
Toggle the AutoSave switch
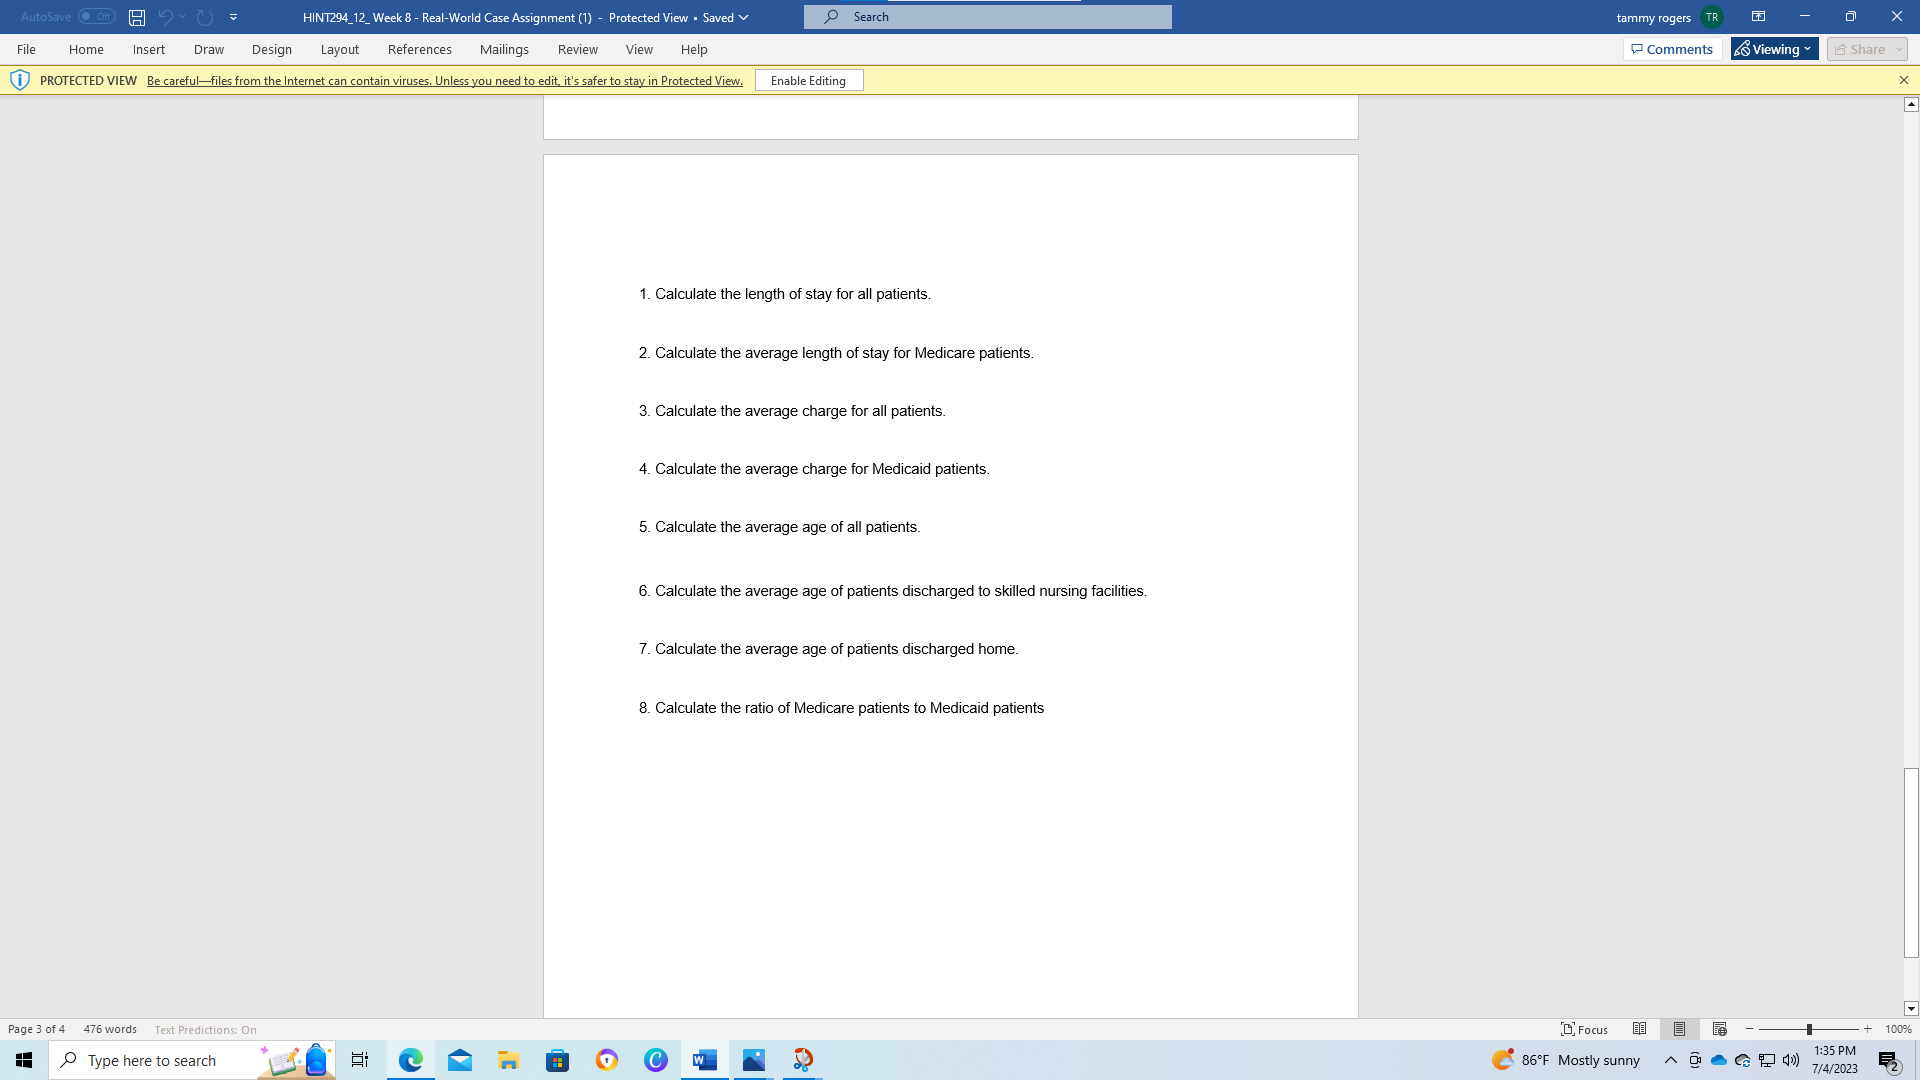pyautogui.click(x=96, y=17)
